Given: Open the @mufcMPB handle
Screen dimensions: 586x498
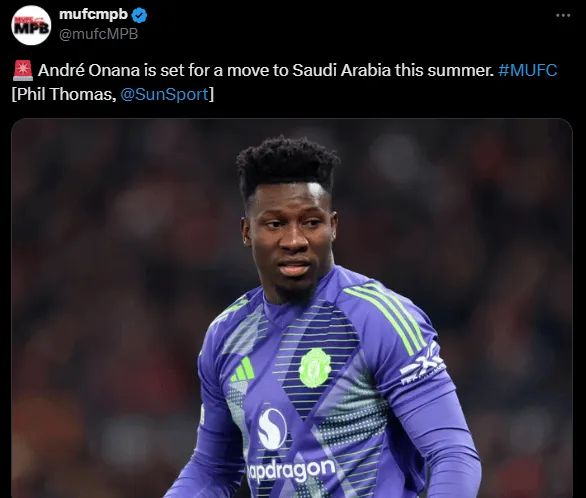Looking at the screenshot, I should pyautogui.click(x=99, y=34).
